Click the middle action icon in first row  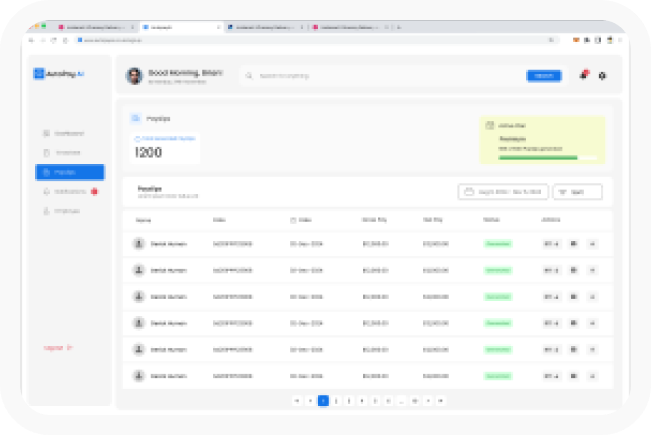(x=574, y=243)
